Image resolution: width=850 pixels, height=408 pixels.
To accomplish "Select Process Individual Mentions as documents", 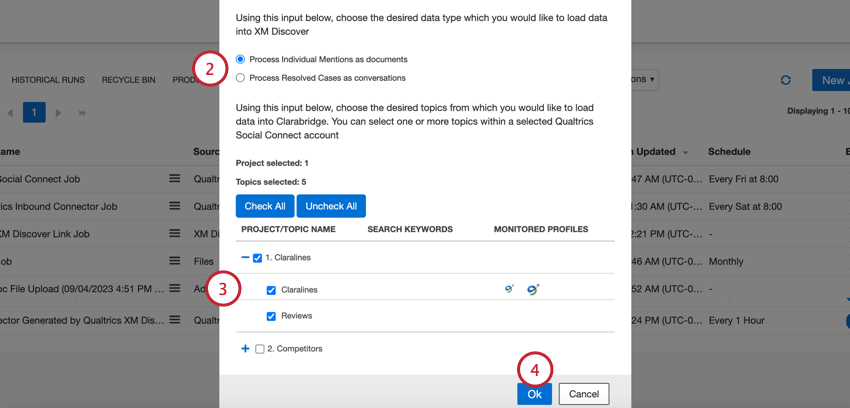I will [x=240, y=59].
